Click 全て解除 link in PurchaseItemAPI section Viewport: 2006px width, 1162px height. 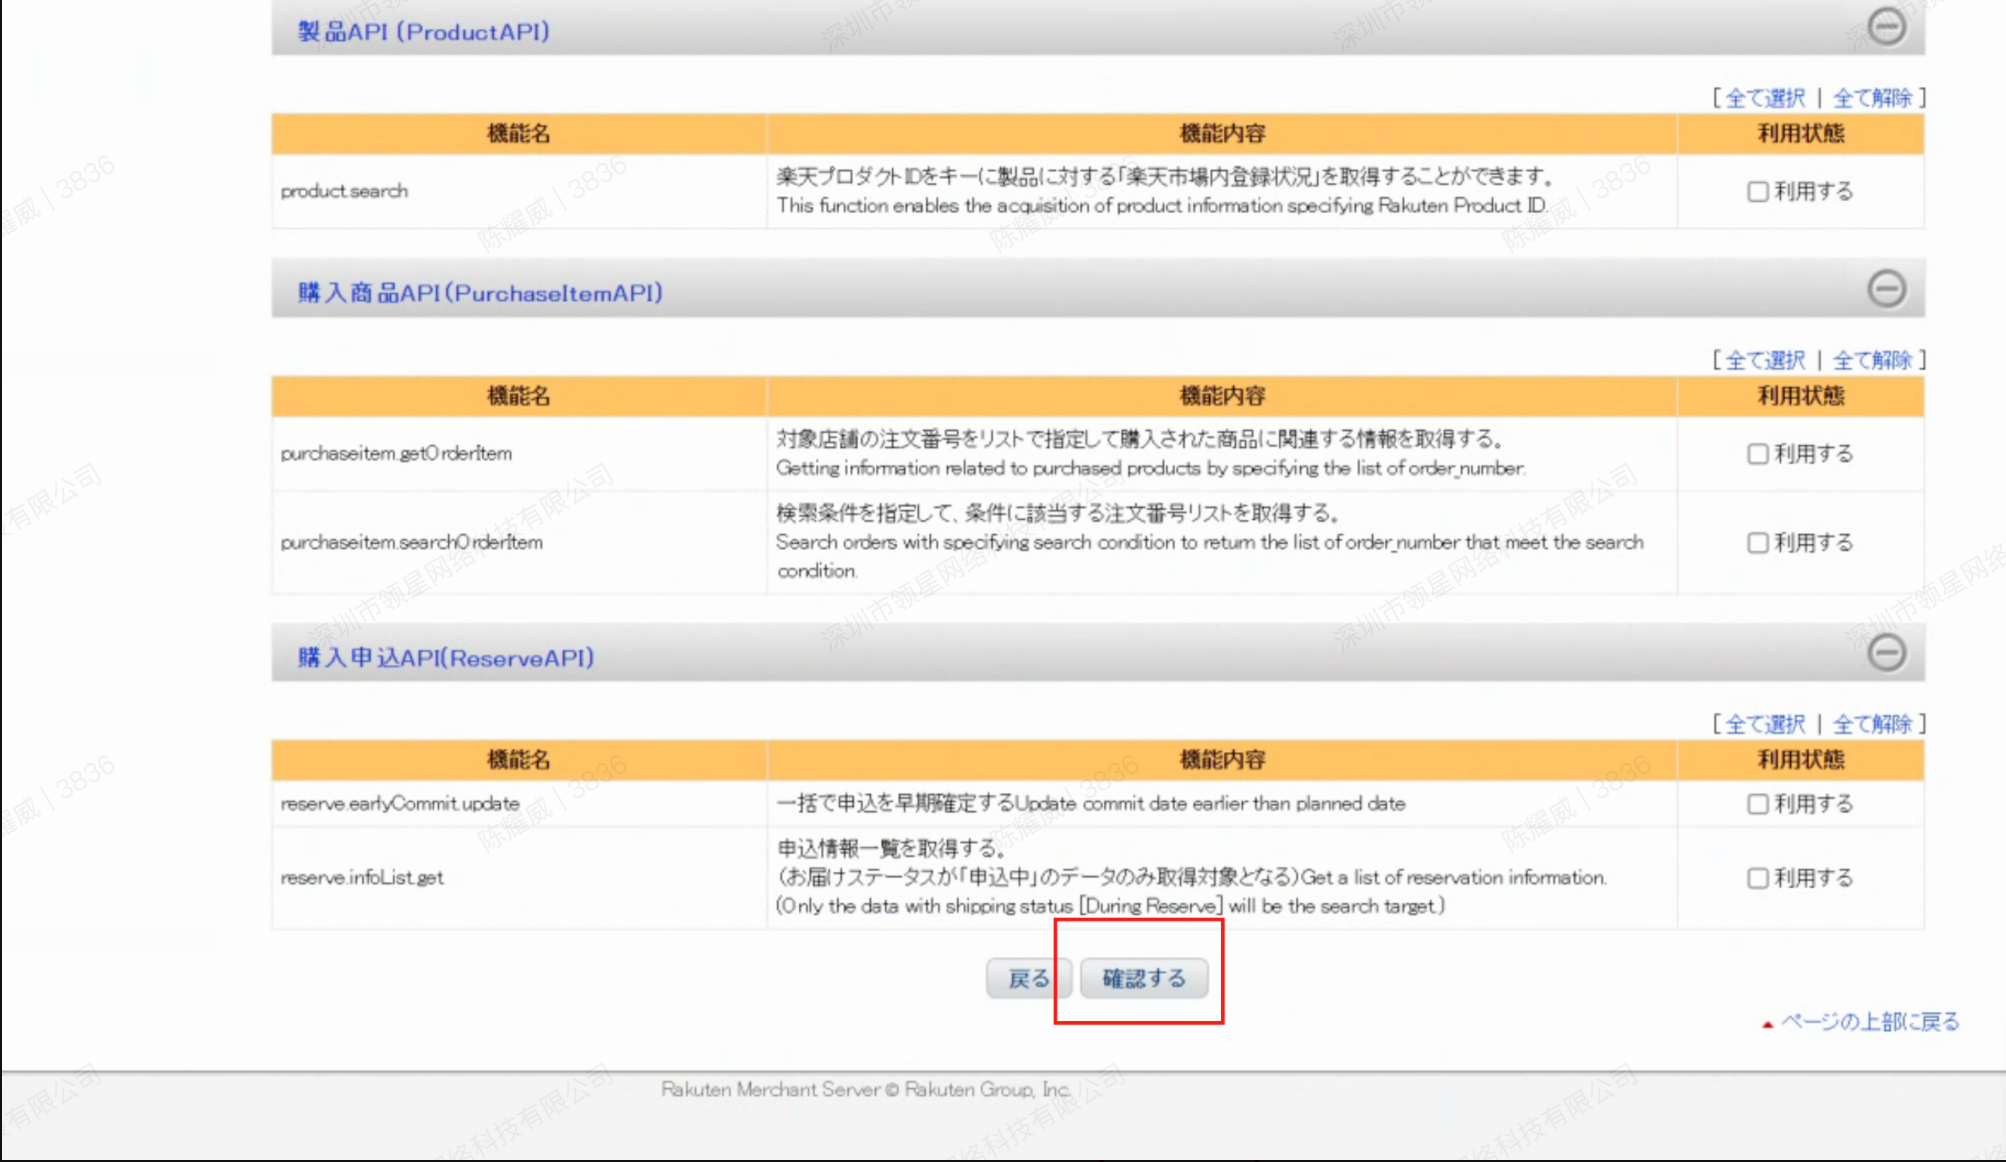pyautogui.click(x=1872, y=360)
